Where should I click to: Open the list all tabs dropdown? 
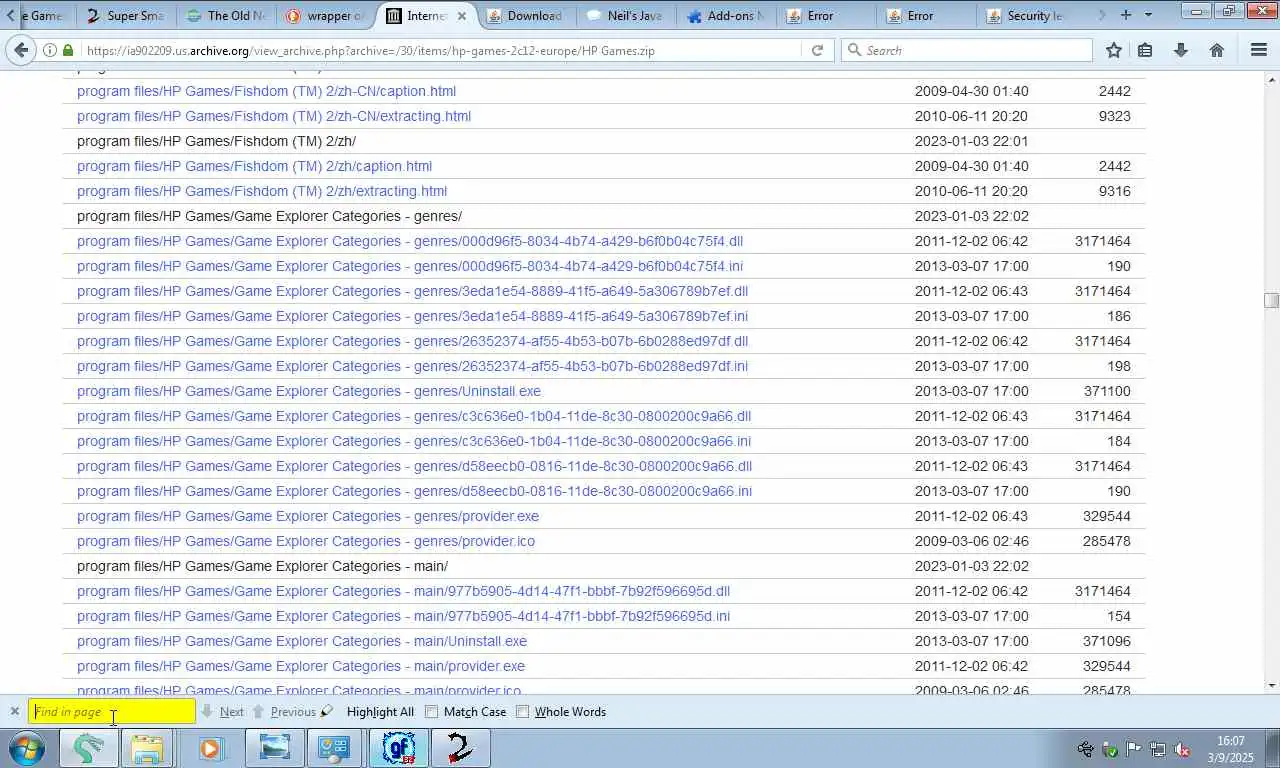click(x=1148, y=15)
